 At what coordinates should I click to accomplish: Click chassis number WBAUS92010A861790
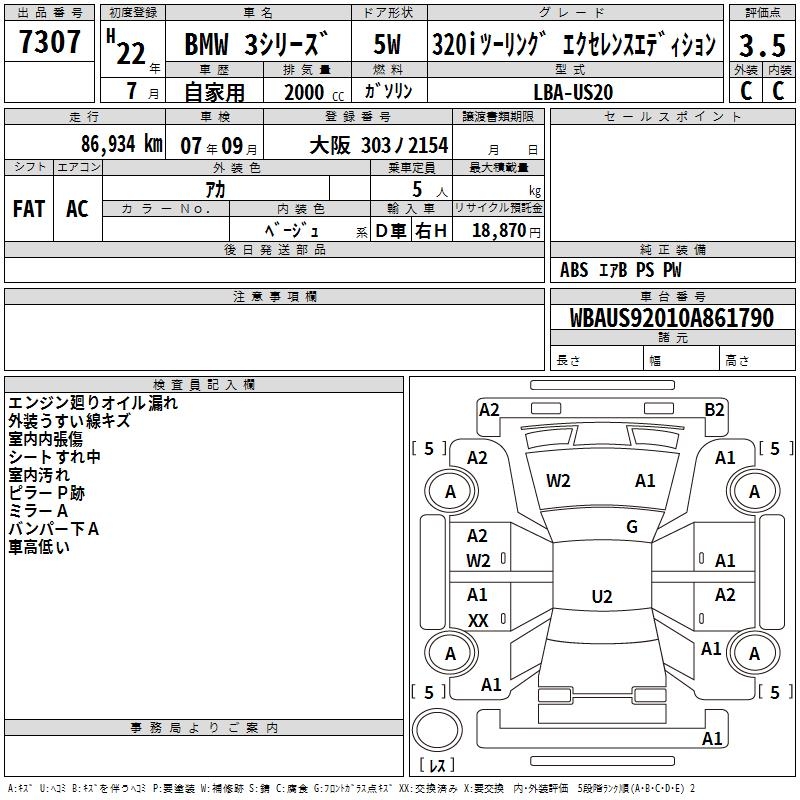click(x=671, y=318)
